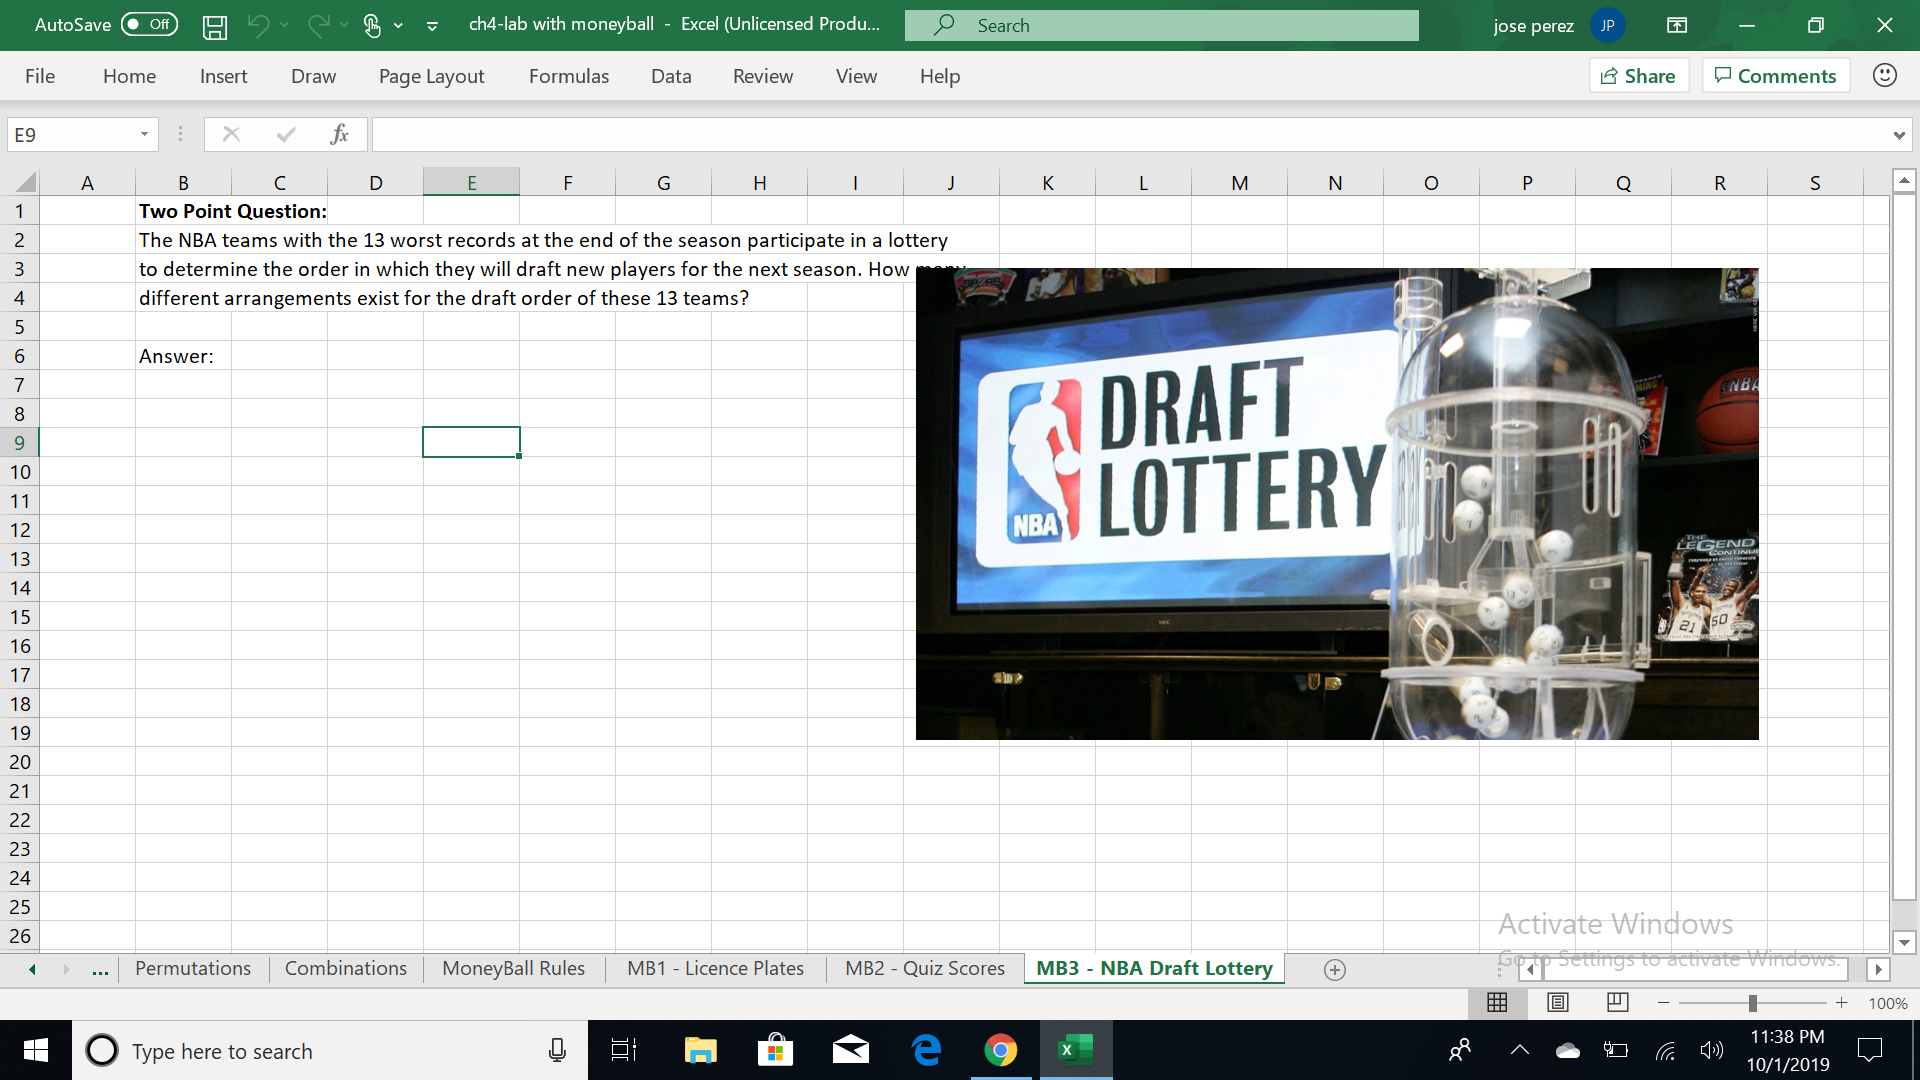Click the Touch/Mouse mode icon
The height and width of the screenshot is (1080, 1920).
pyautogui.click(x=372, y=26)
